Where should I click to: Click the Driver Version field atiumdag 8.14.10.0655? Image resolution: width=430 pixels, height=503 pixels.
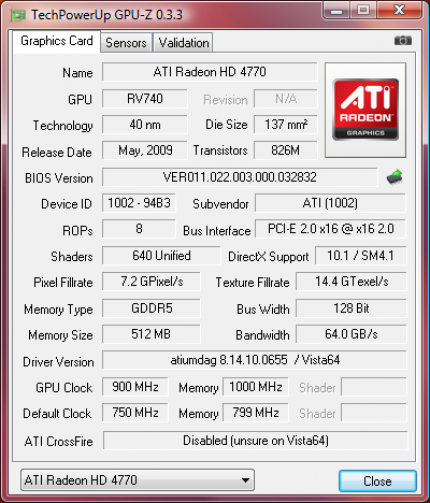(x=255, y=360)
